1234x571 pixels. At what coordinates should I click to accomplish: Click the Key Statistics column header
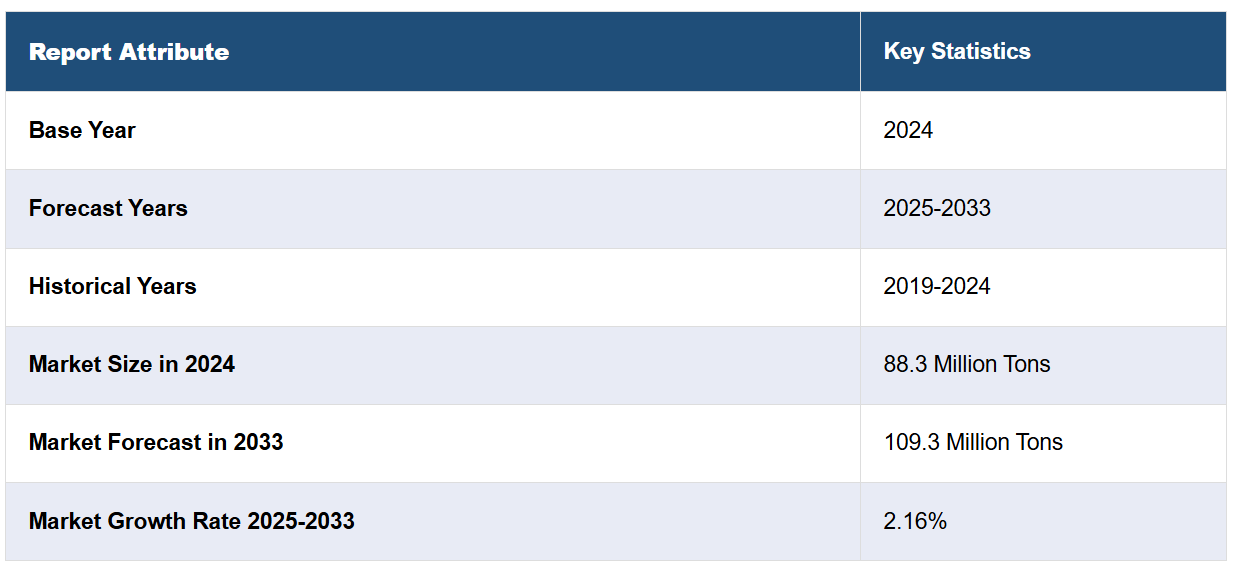click(957, 52)
